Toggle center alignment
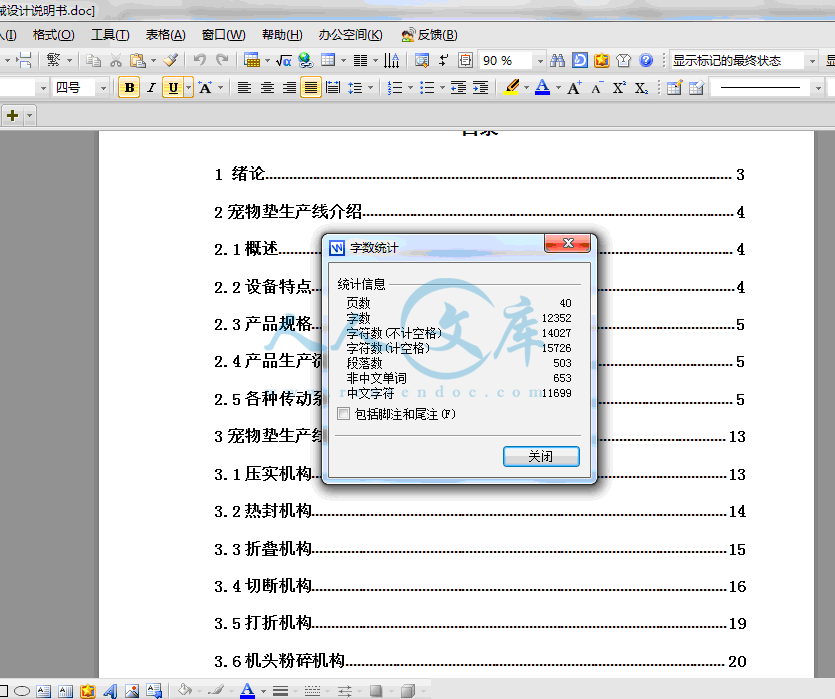Viewport: 835px width, 699px height. [x=267, y=88]
